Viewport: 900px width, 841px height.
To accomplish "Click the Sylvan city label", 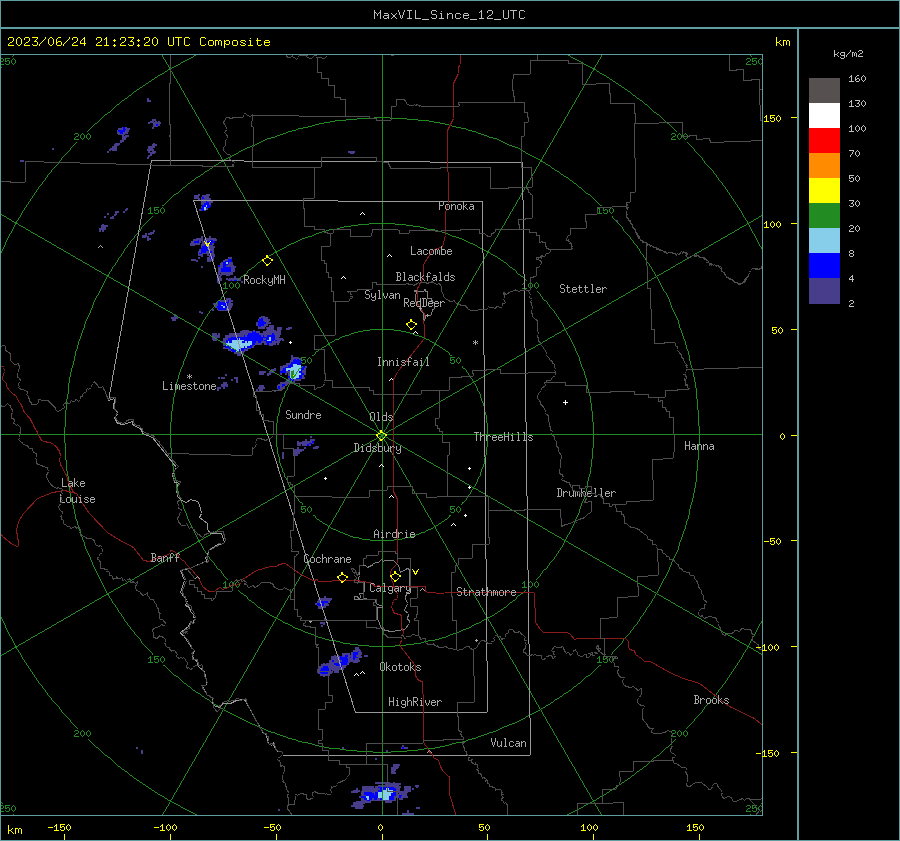I will click(x=382, y=295).
